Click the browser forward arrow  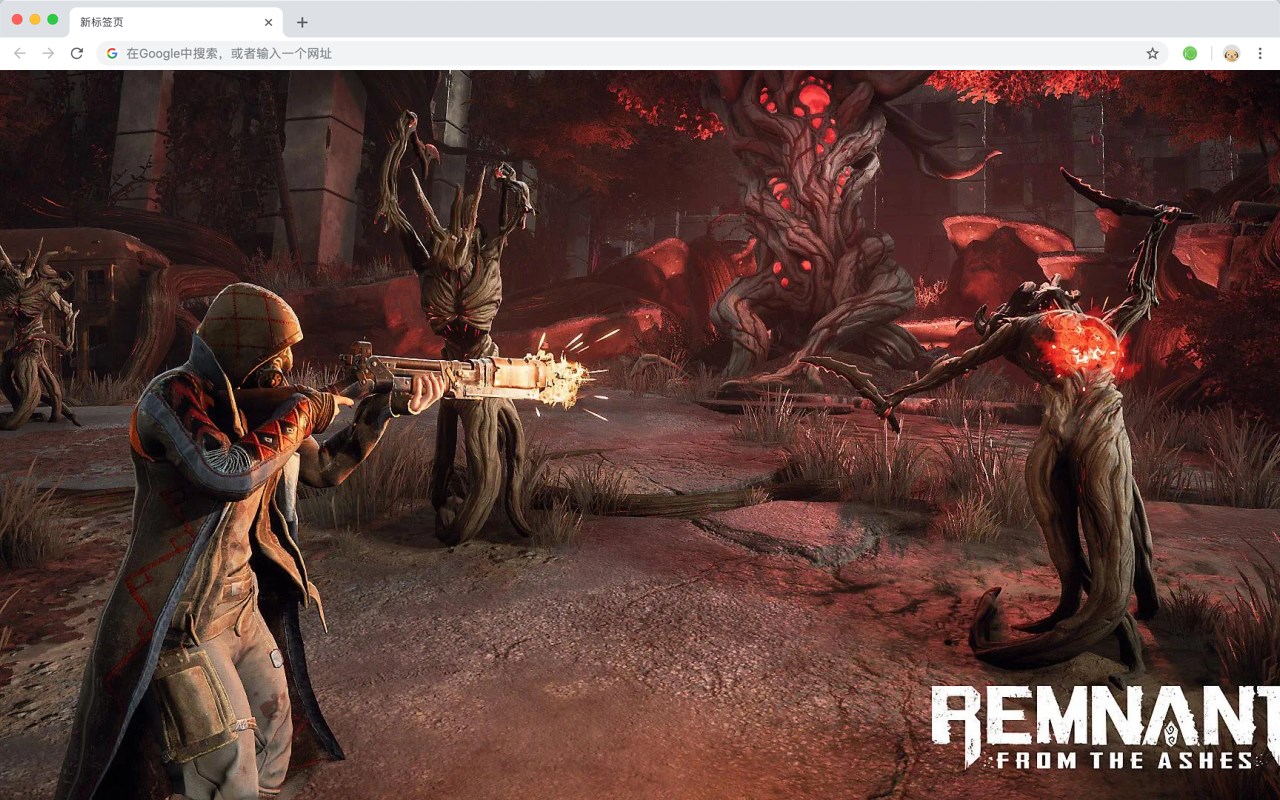(48, 53)
